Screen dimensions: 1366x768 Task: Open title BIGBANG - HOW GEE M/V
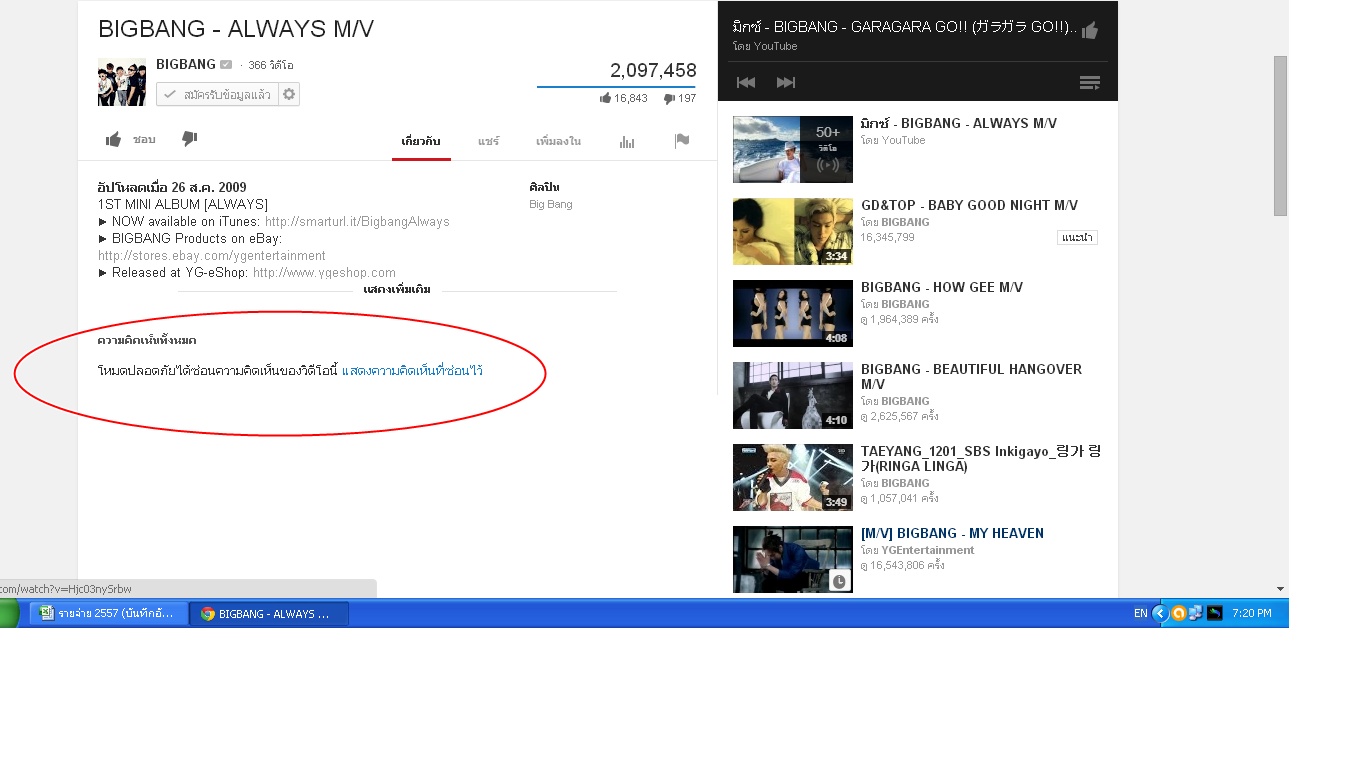click(942, 287)
